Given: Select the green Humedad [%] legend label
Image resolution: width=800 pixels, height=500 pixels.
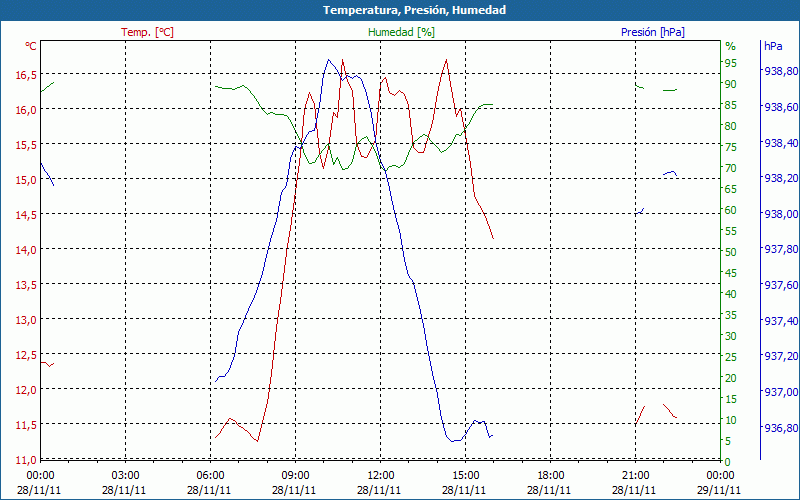Looking at the screenshot, I should pos(401,32).
